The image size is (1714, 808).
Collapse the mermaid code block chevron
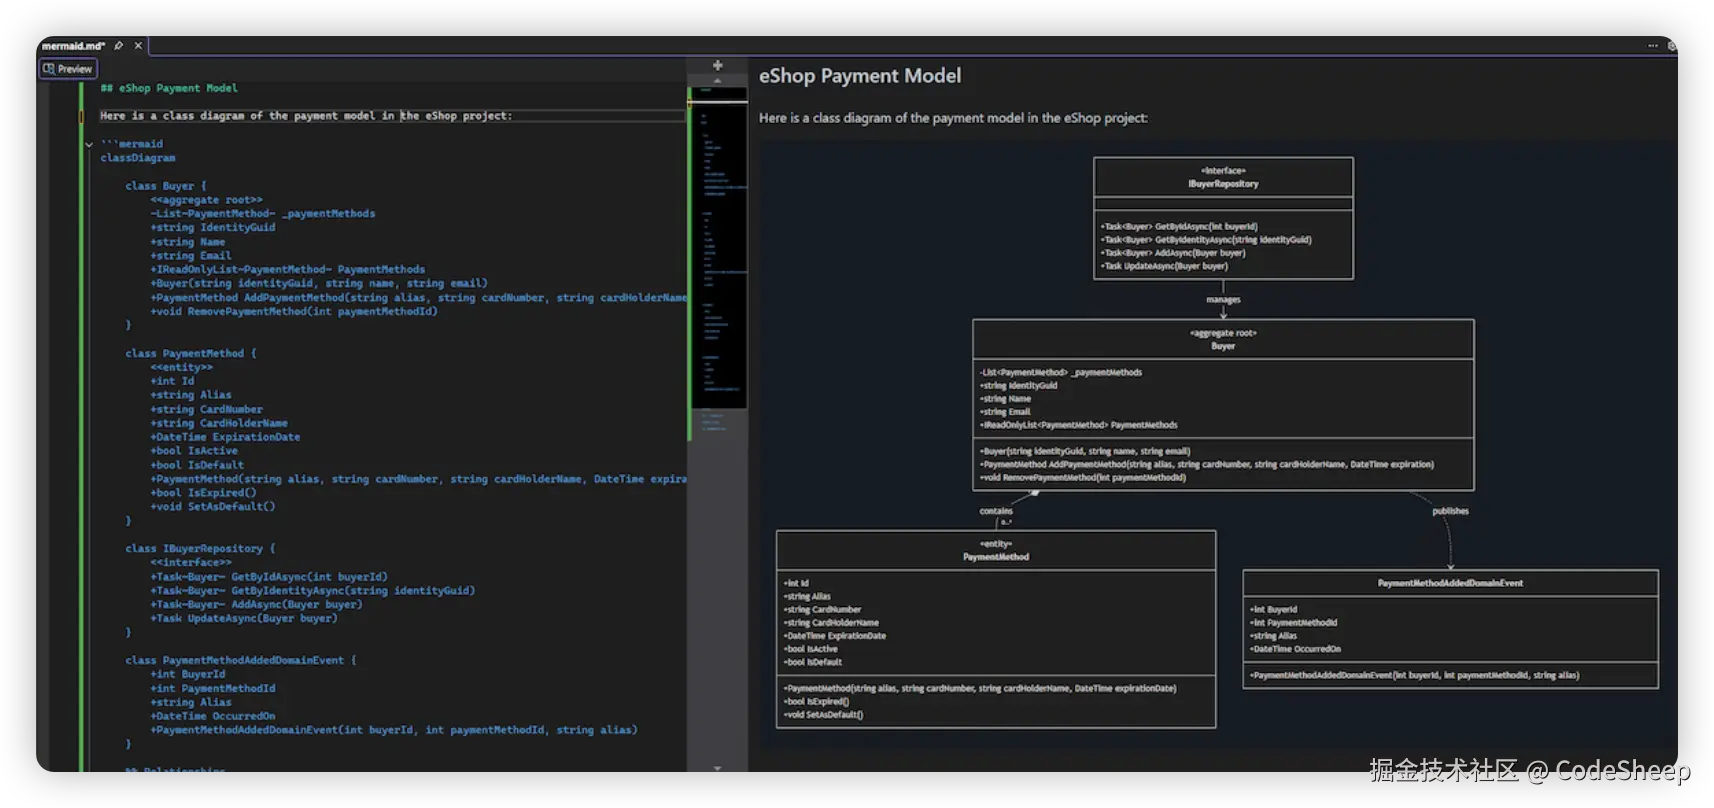(89, 144)
